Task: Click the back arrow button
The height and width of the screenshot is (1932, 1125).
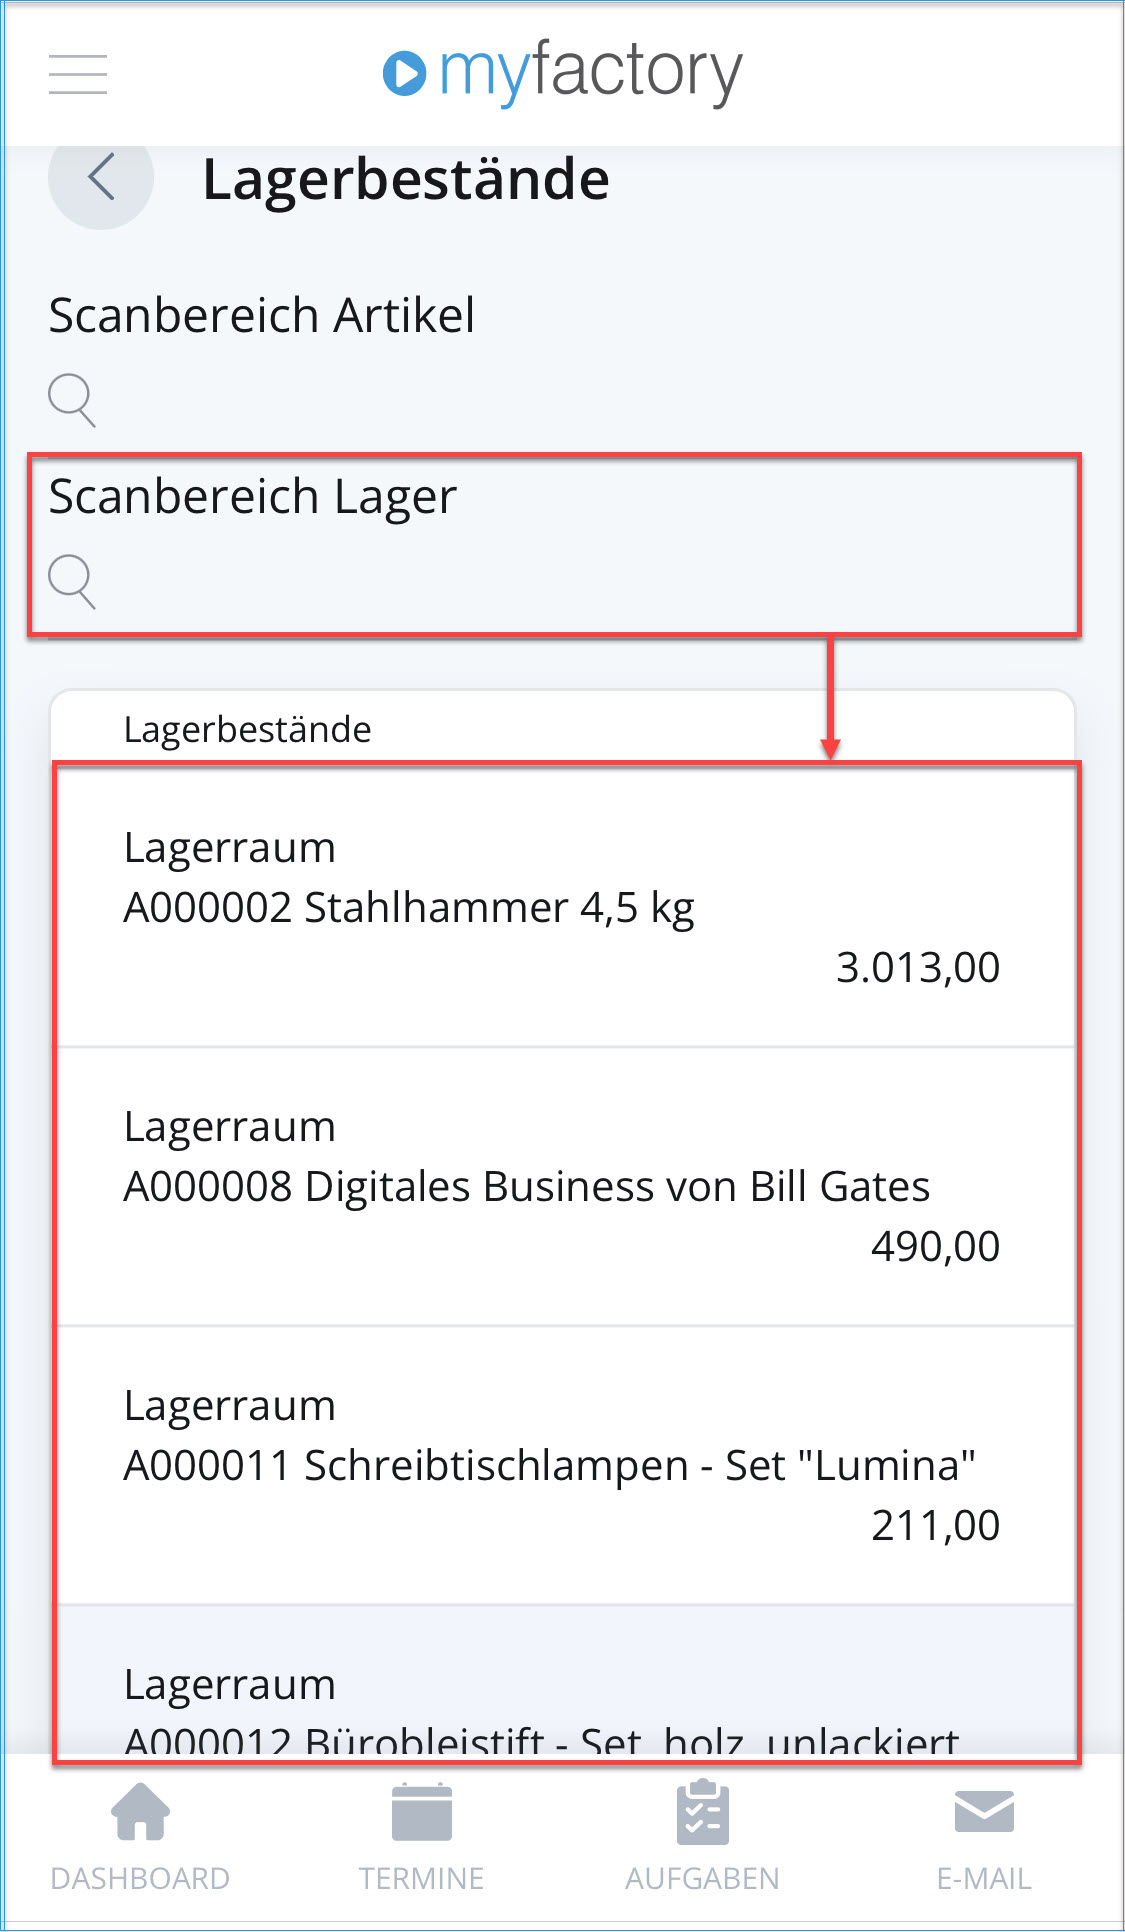Action: pos(101,179)
